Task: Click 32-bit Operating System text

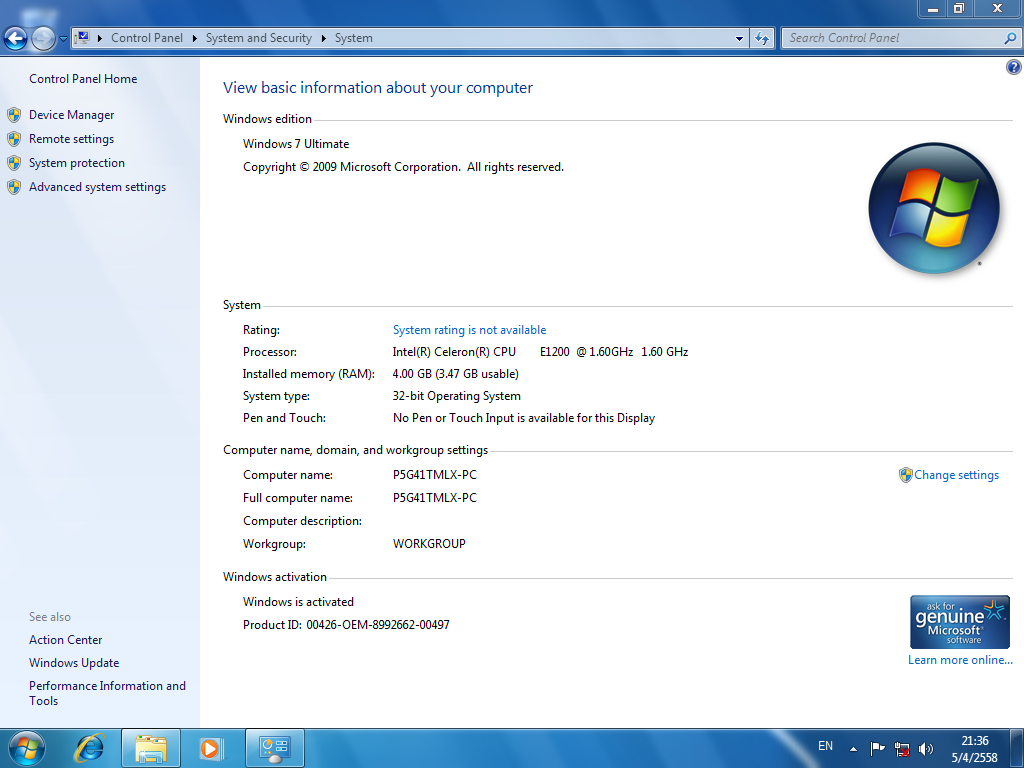Action: pos(456,396)
